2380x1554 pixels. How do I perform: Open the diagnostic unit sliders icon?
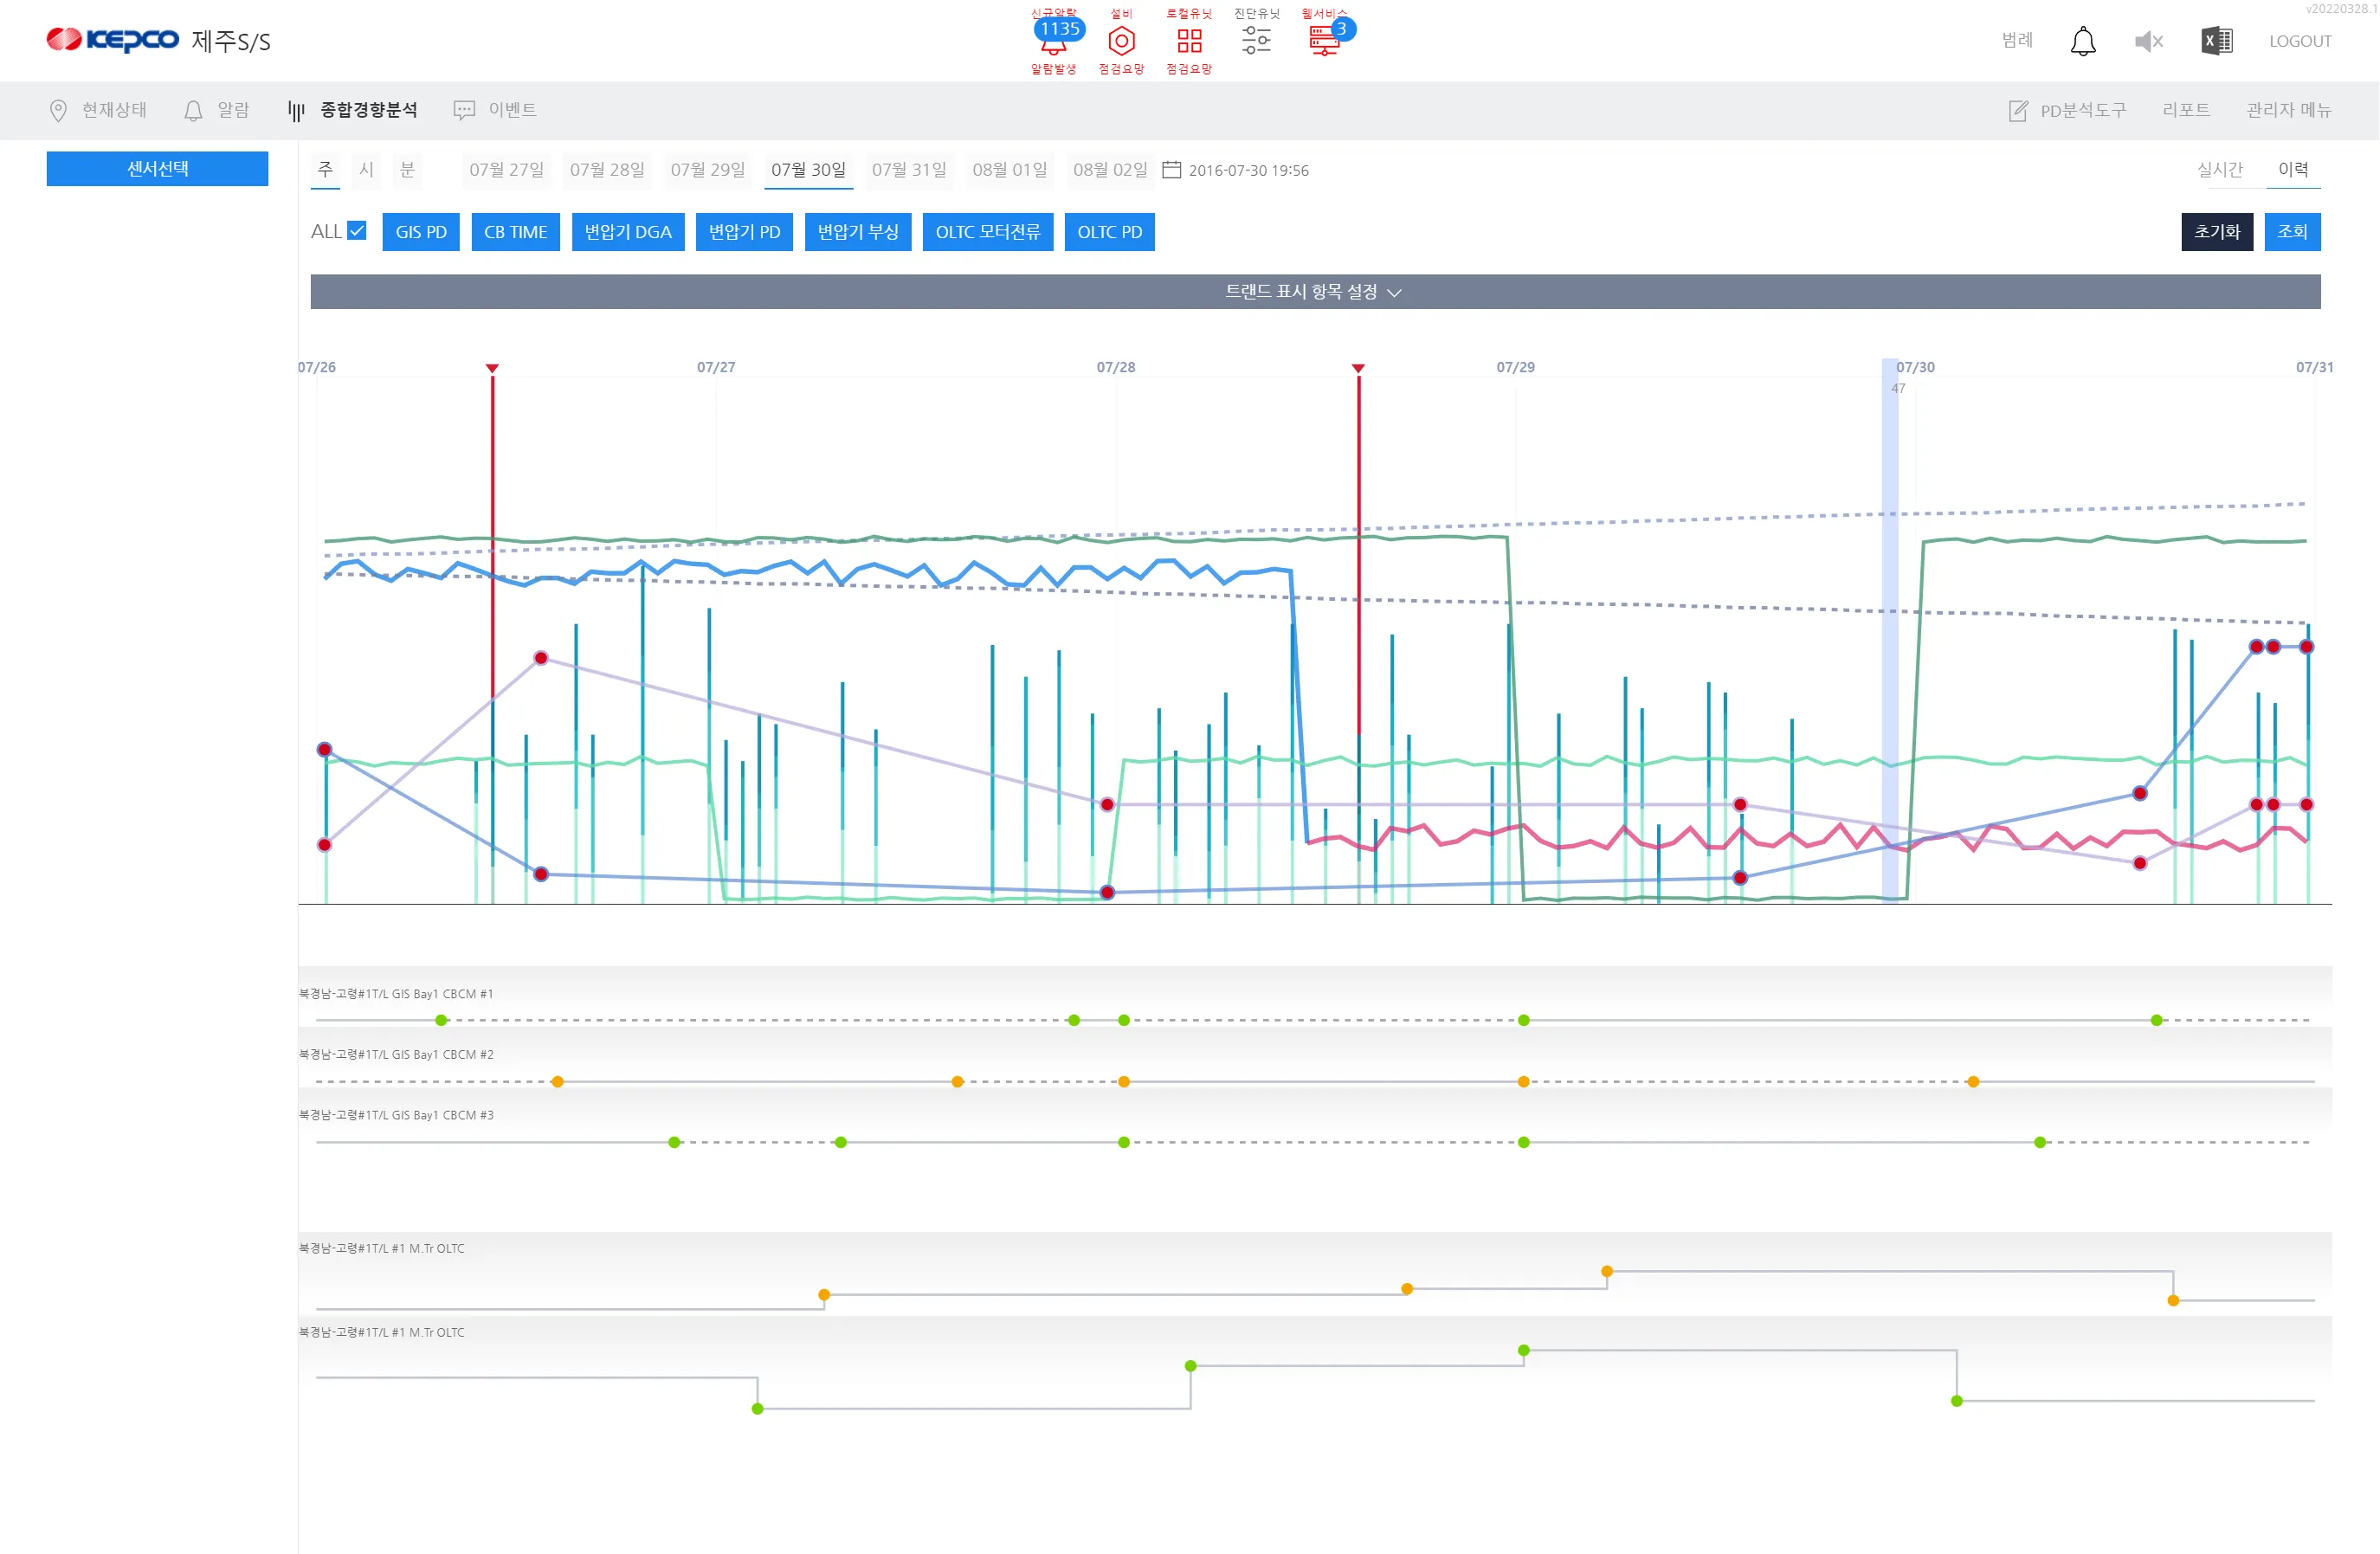(x=1256, y=41)
